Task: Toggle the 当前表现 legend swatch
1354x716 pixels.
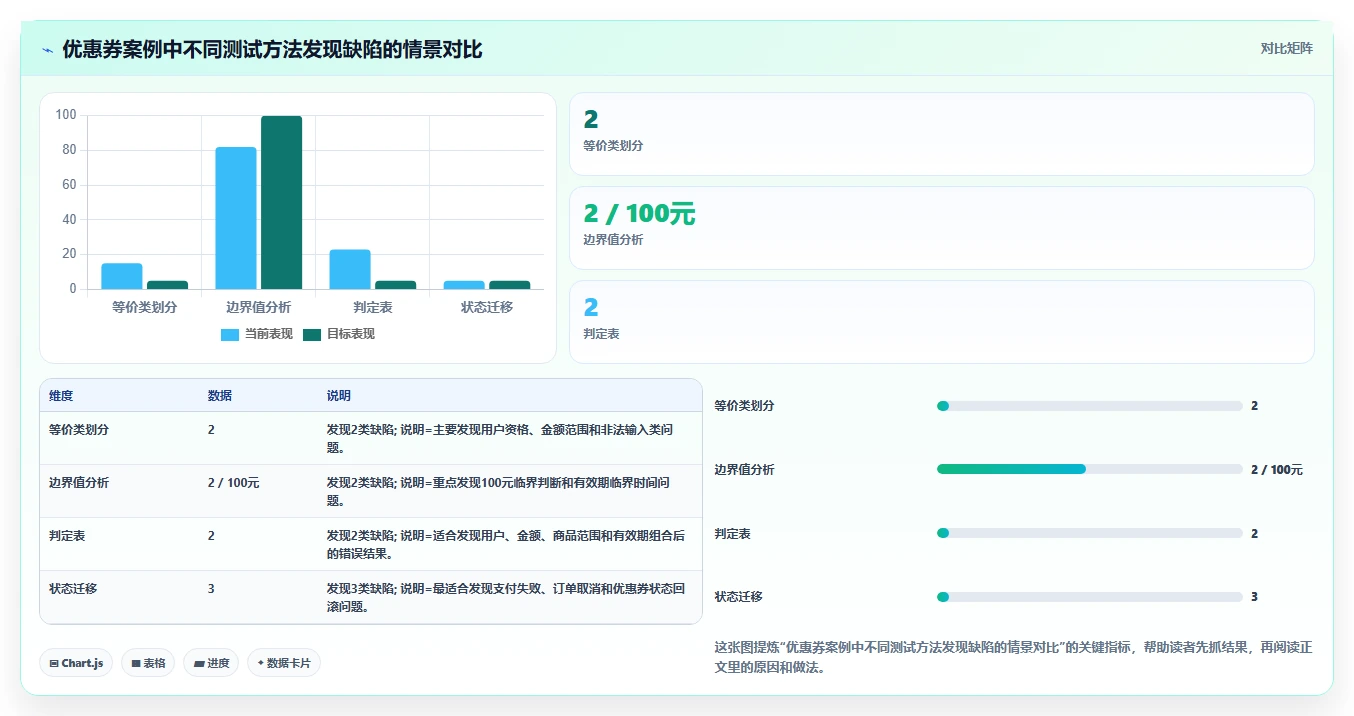Action: coord(230,334)
